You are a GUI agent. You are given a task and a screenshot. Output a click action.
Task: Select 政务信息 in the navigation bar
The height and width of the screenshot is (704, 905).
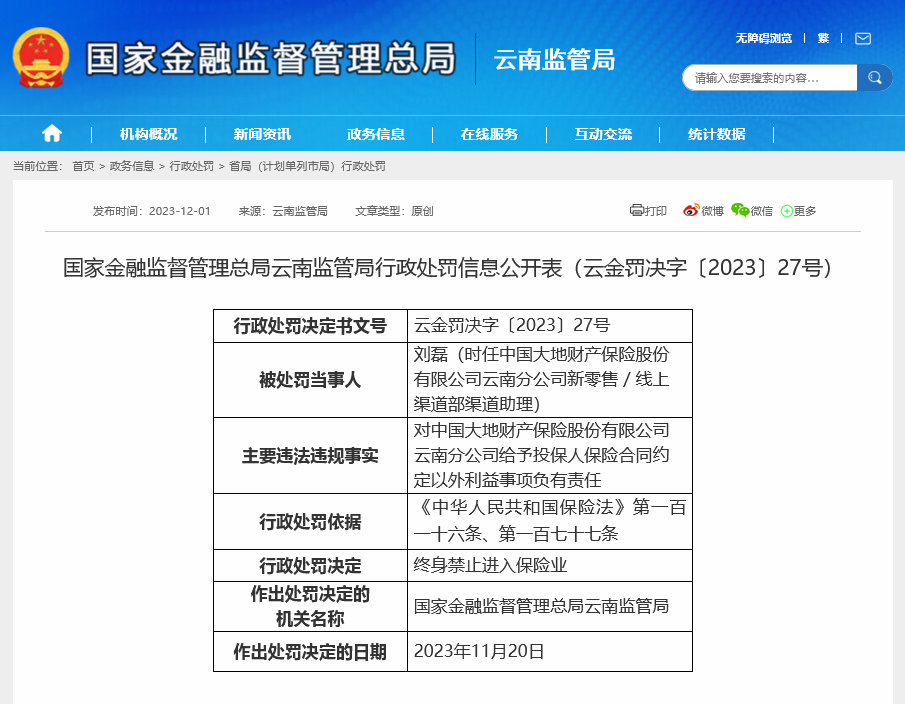(376, 134)
